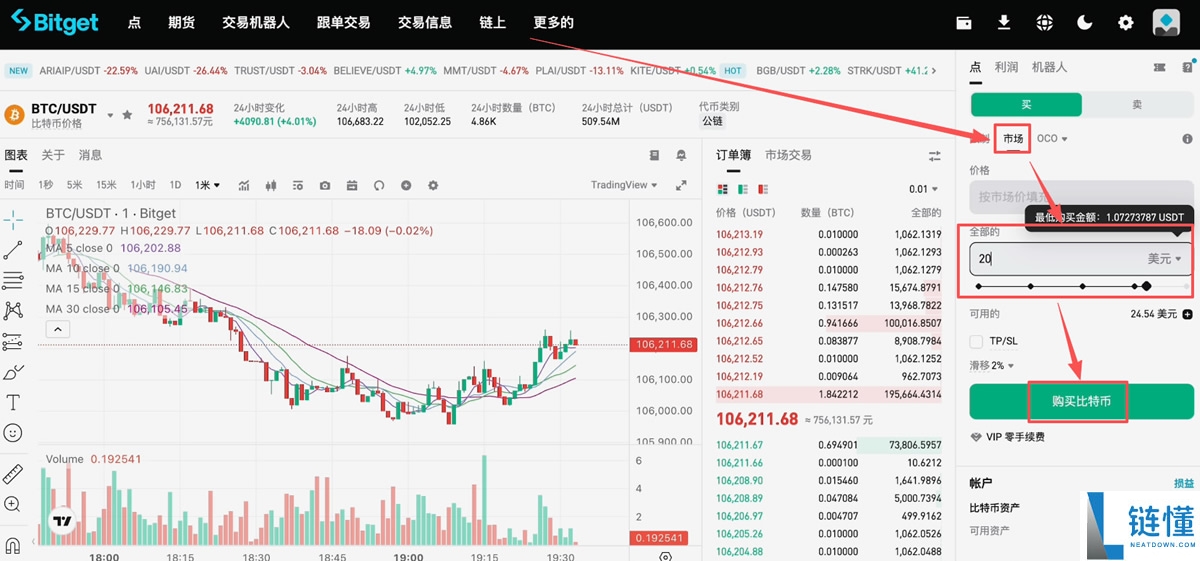Open the settings gear in header
This screenshot has height=561, width=1200.
coord(1126,23)
